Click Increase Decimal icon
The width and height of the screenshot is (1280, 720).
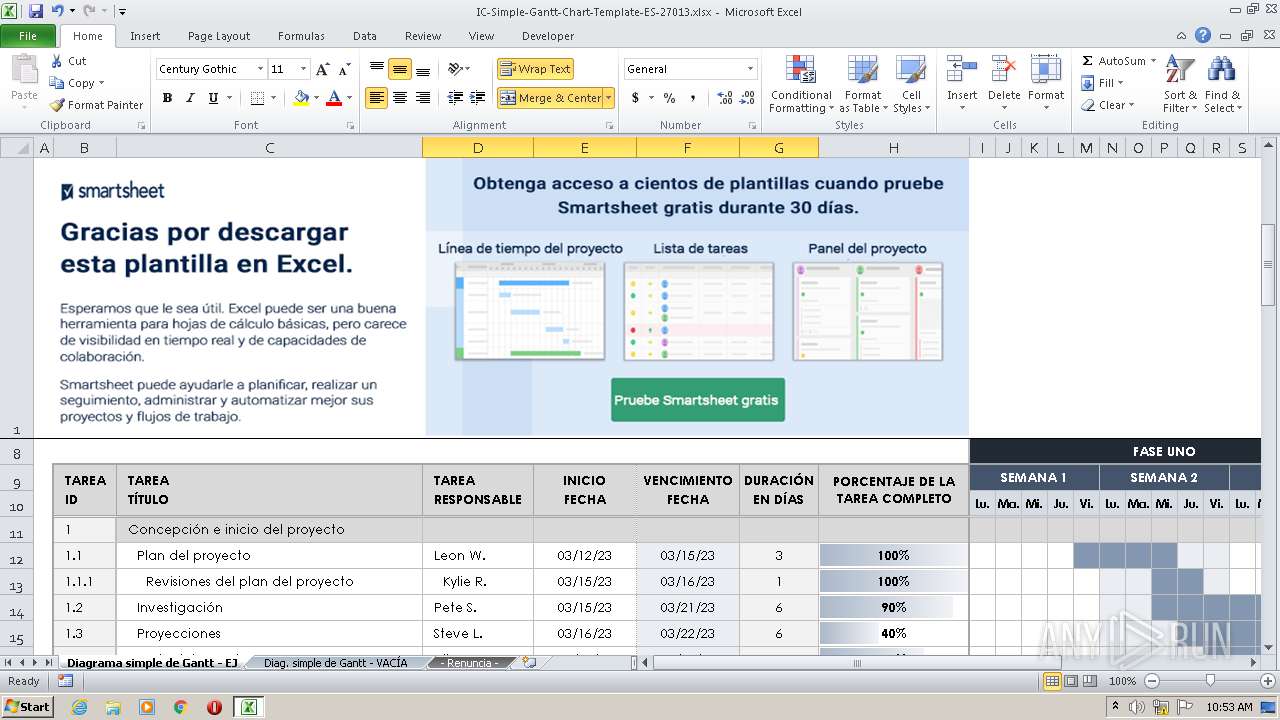coord(725,98)
